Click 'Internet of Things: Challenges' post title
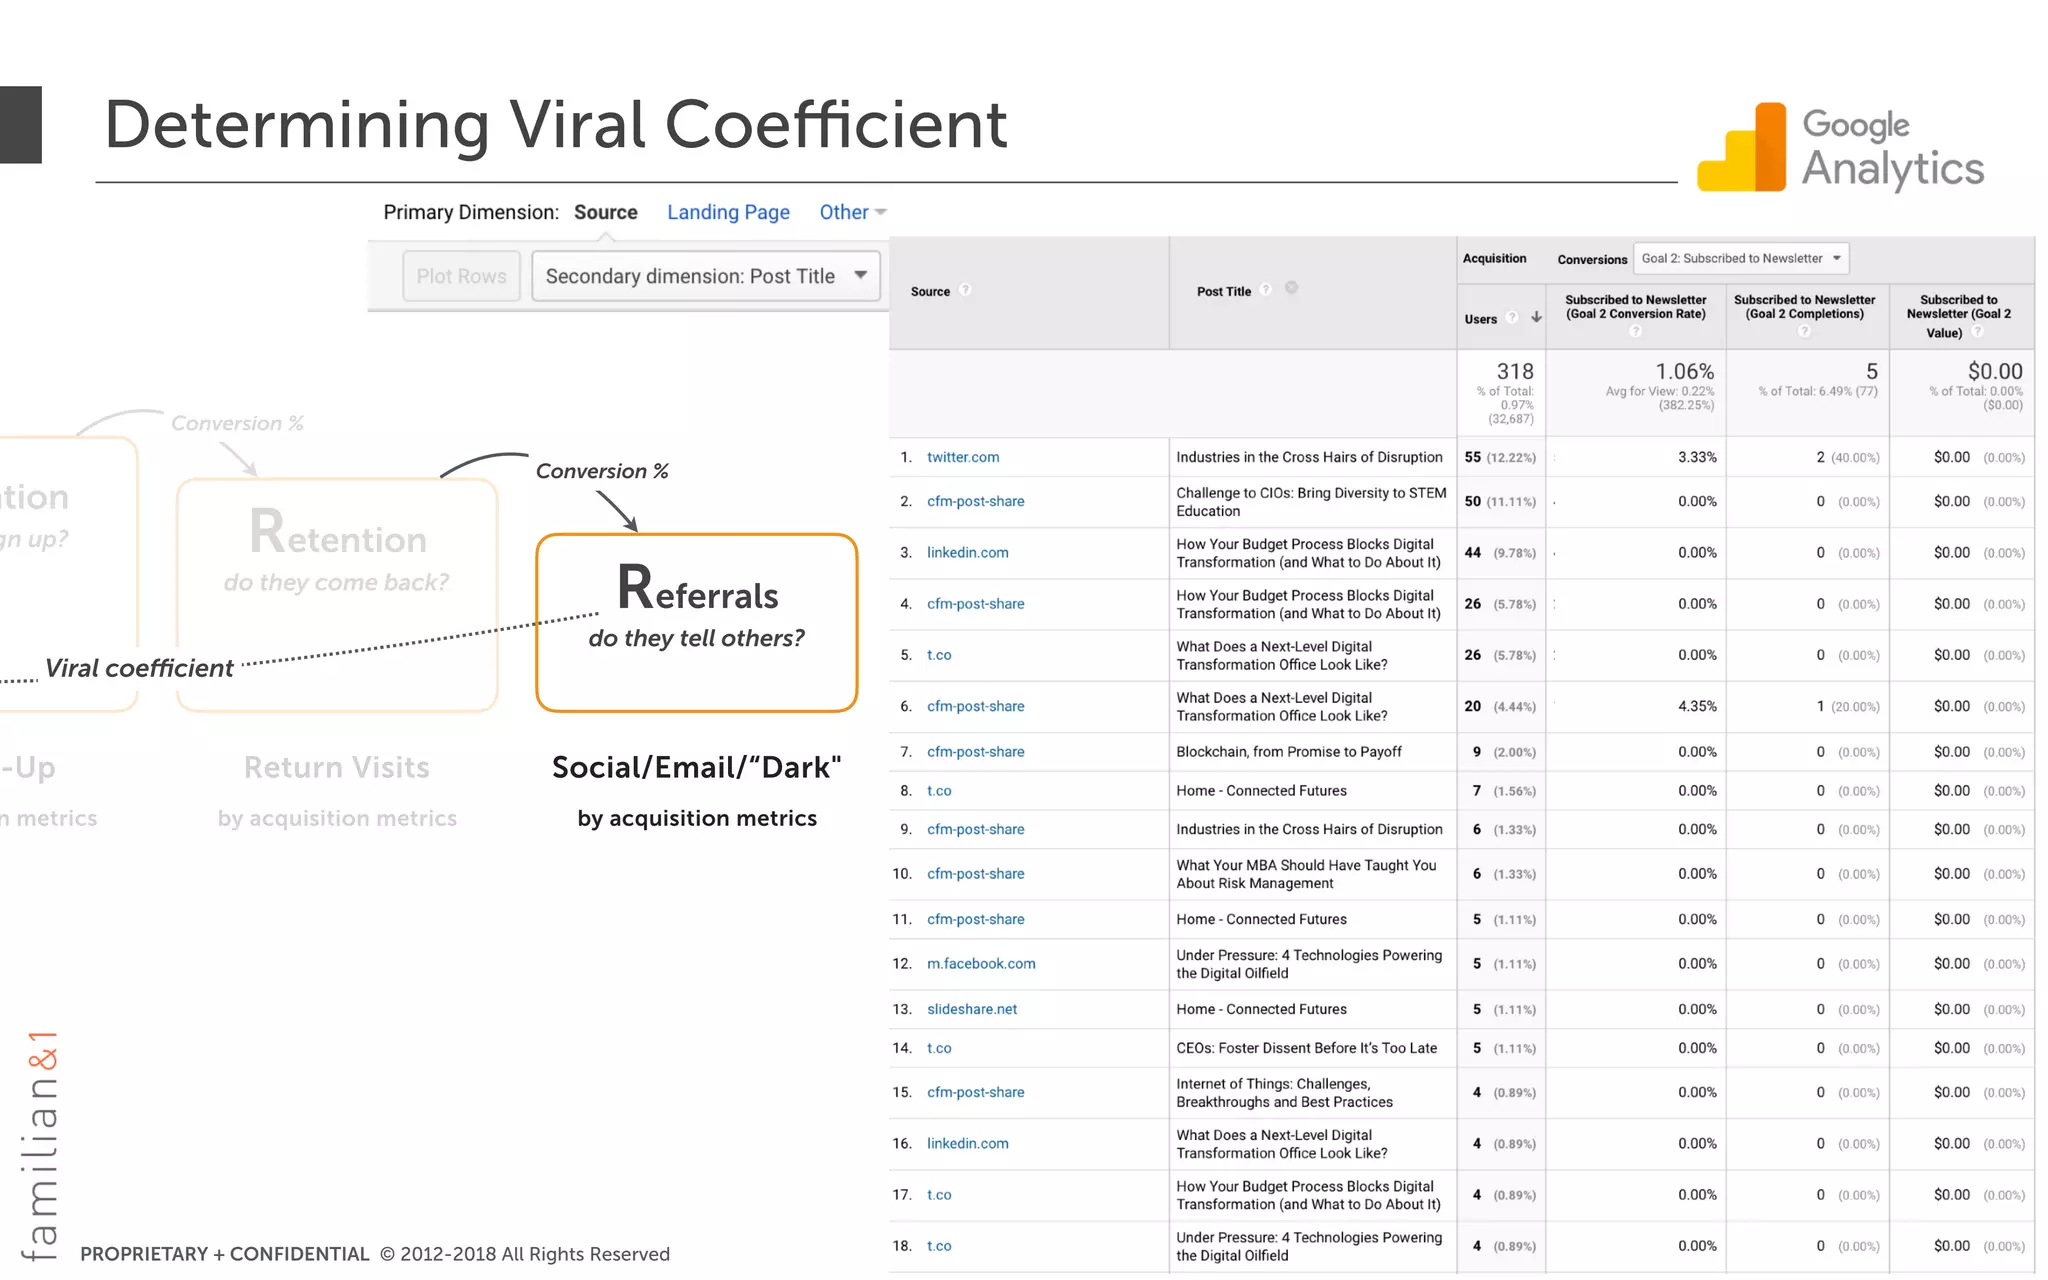The image size is (2048, 1280). tap(1284, 1093)
